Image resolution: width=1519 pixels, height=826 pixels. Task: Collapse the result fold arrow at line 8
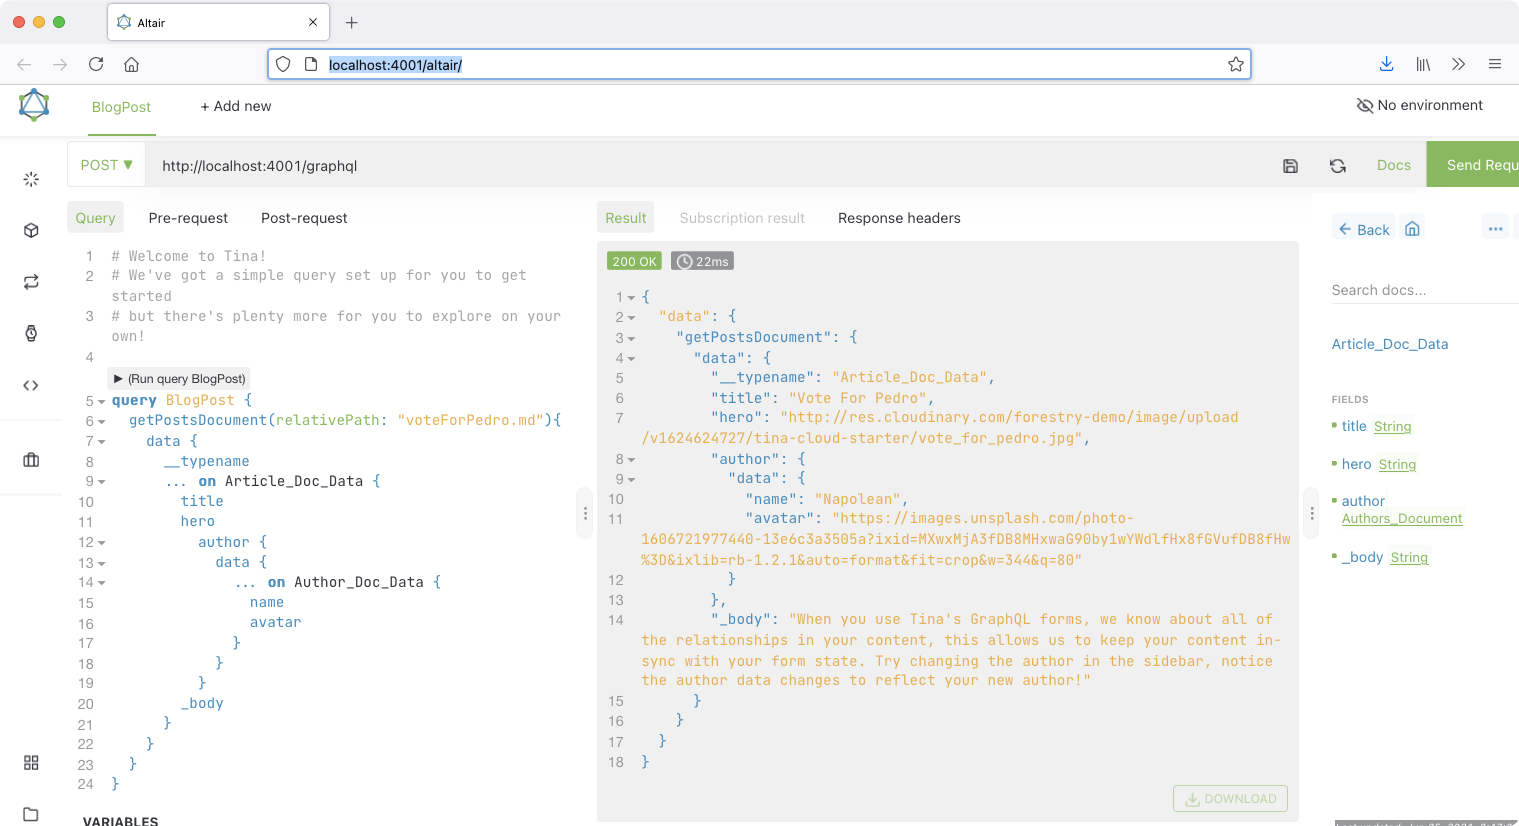(631, 460)
